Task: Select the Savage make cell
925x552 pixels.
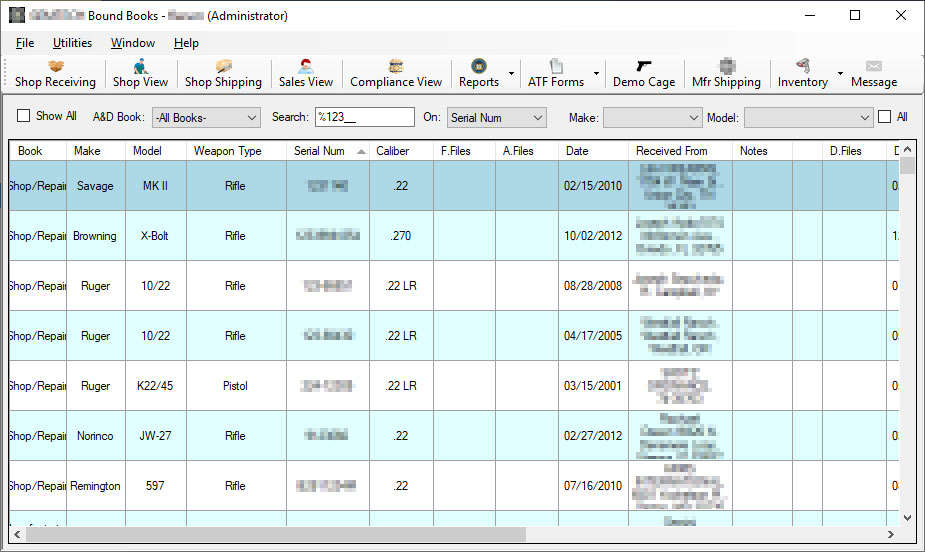Action: [x=96, y=186]
